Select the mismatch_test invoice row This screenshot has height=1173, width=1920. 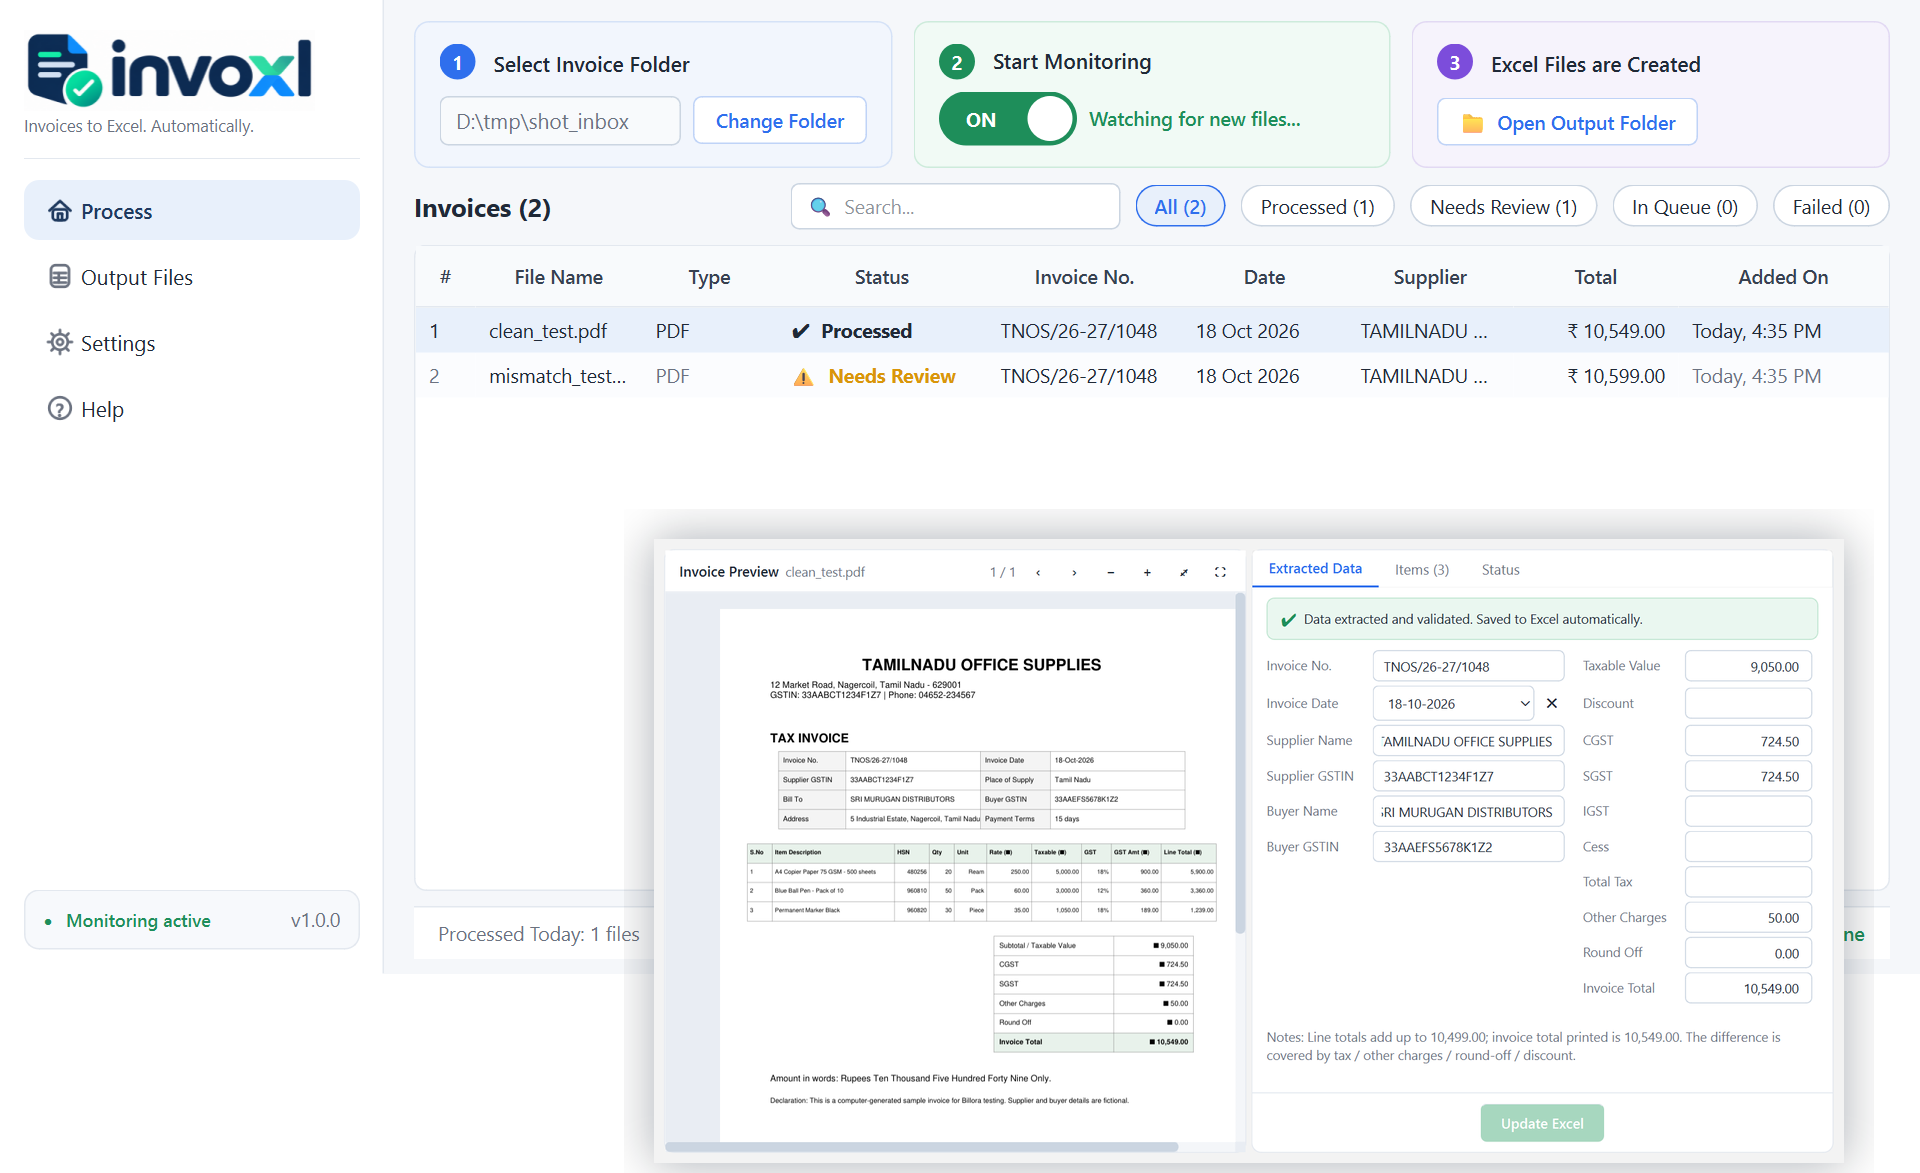pyautogui.click(x=1152, y=376)
